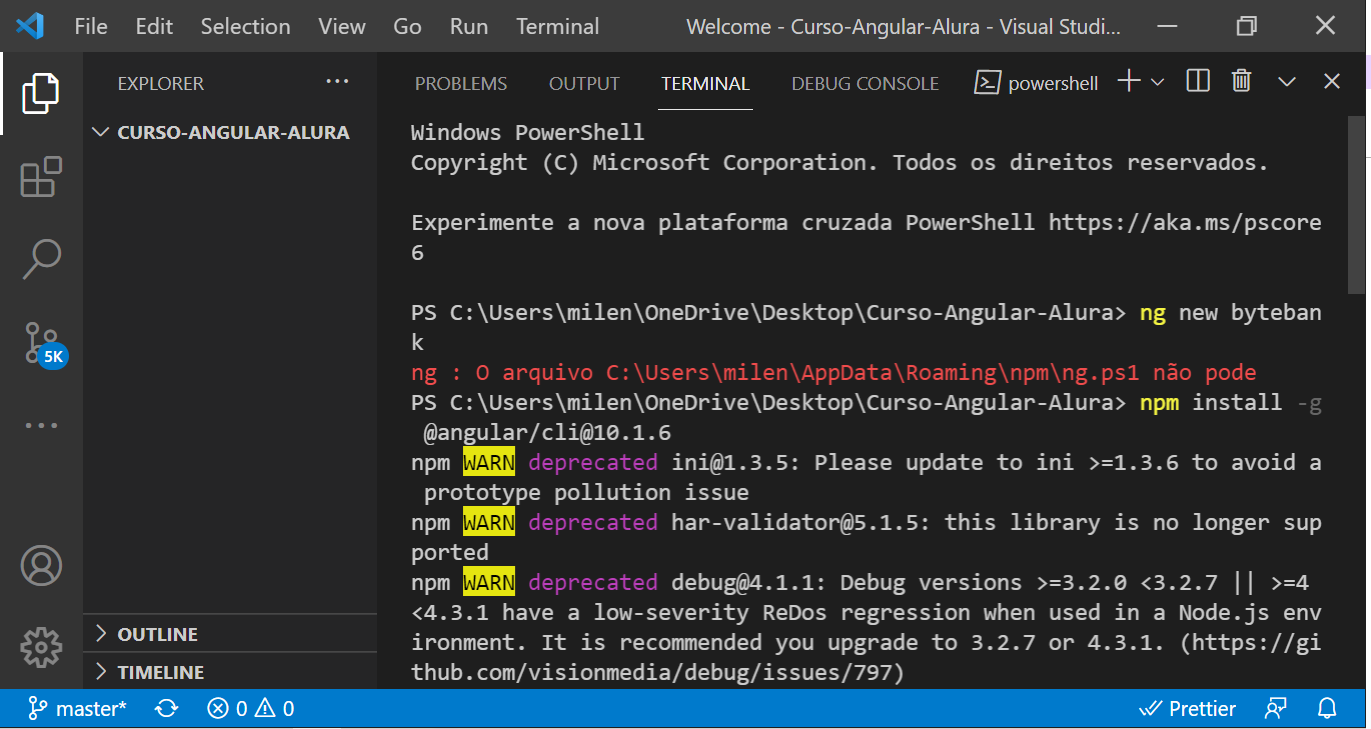
Task: Restore down the window
Action: click(x=1246, y=26)
